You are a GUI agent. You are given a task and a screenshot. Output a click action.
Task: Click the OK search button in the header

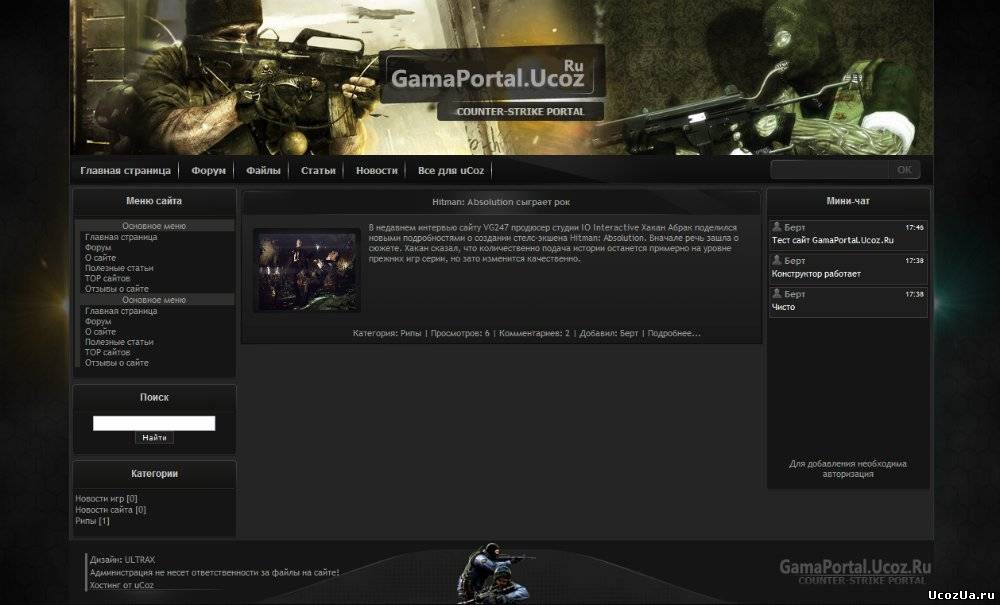[x=904, y=170]
